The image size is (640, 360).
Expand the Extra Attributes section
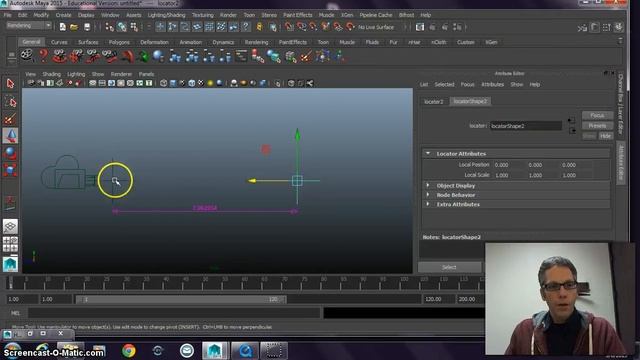coord(428,204)
